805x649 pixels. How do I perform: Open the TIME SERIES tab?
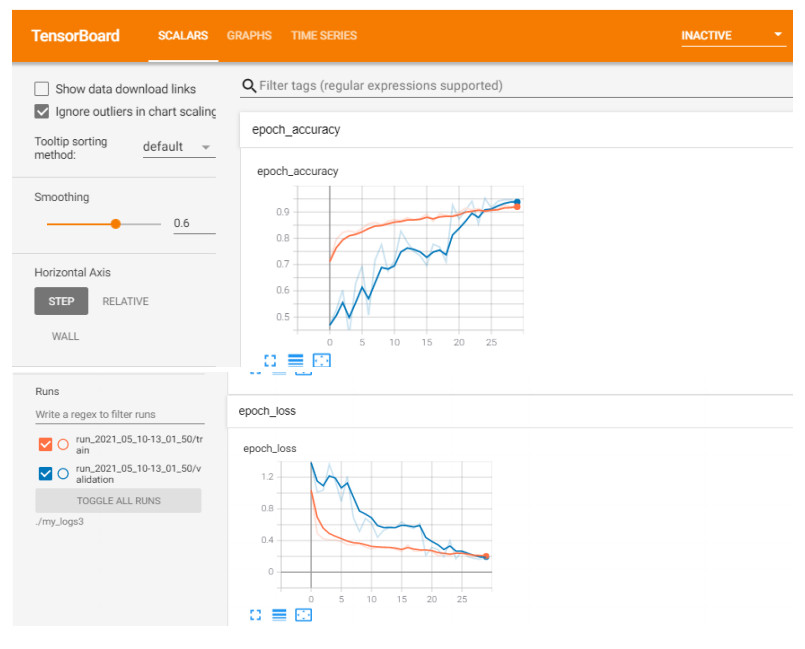pyautogui.click(x=323, y=36)
